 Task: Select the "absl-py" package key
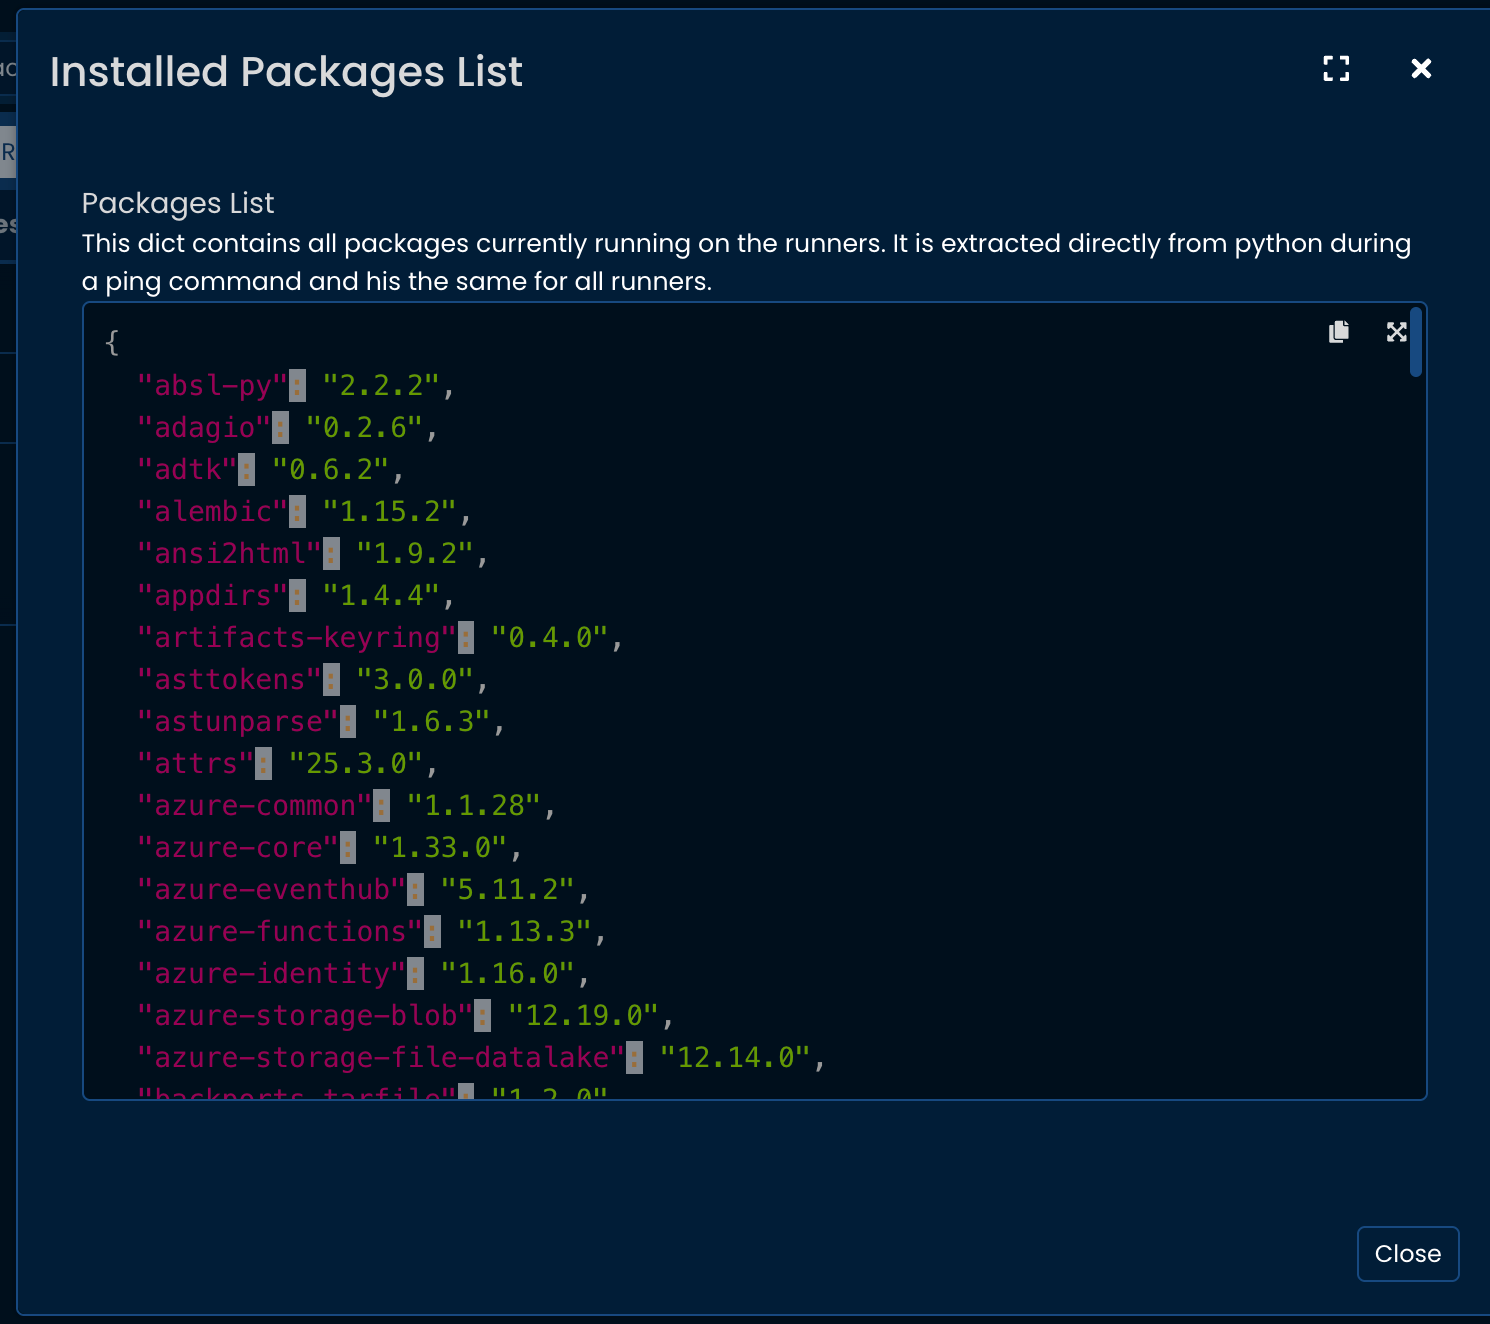[x=212, y=386]
